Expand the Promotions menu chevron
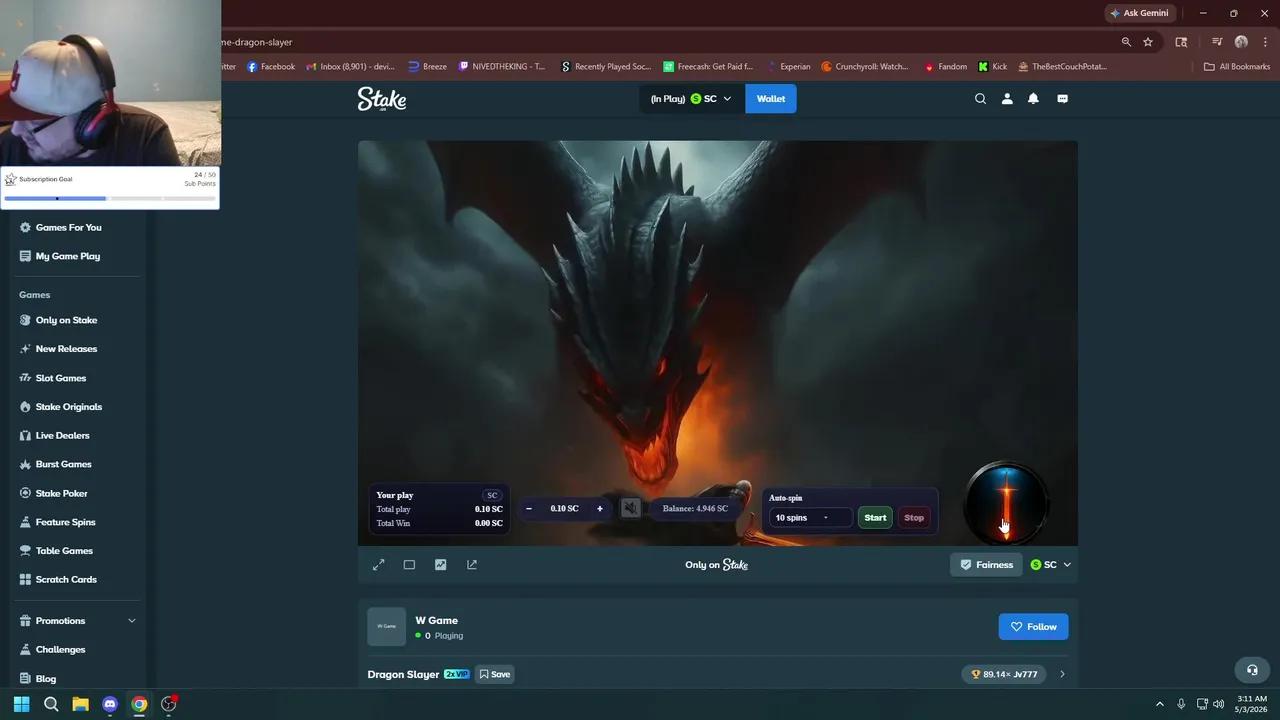The width and height of the screenshot is (1280, 720). (131, 621)
